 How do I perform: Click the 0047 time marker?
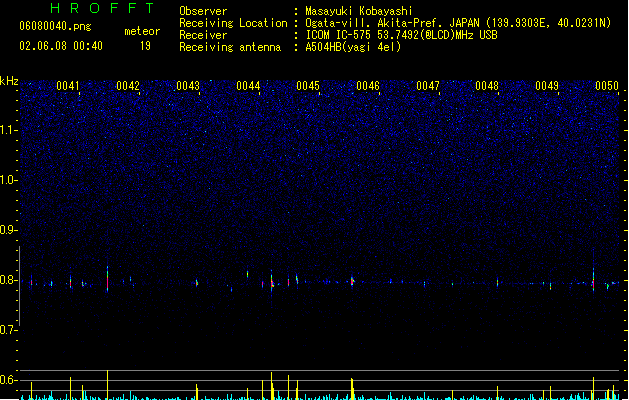click(428, 86)
